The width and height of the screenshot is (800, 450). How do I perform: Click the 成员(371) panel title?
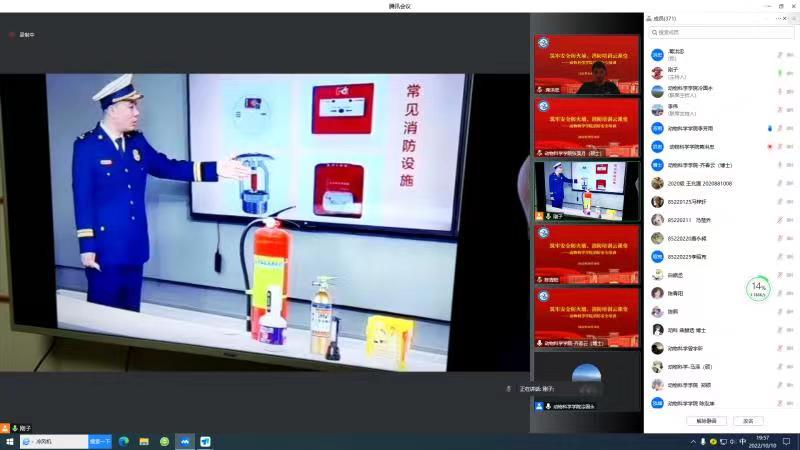pos(664,18)
